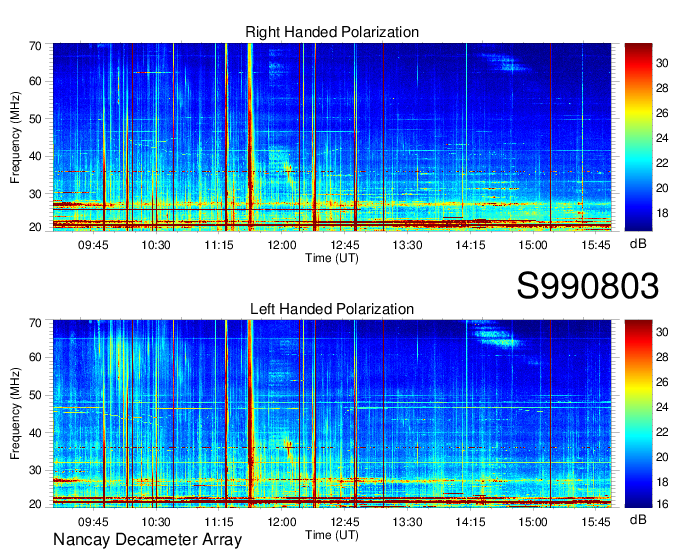The width and height of the screenshot is (680, 552).
Task: Click 10:30 time tick under Right Handed plot
Action: (x=156, y=245)
